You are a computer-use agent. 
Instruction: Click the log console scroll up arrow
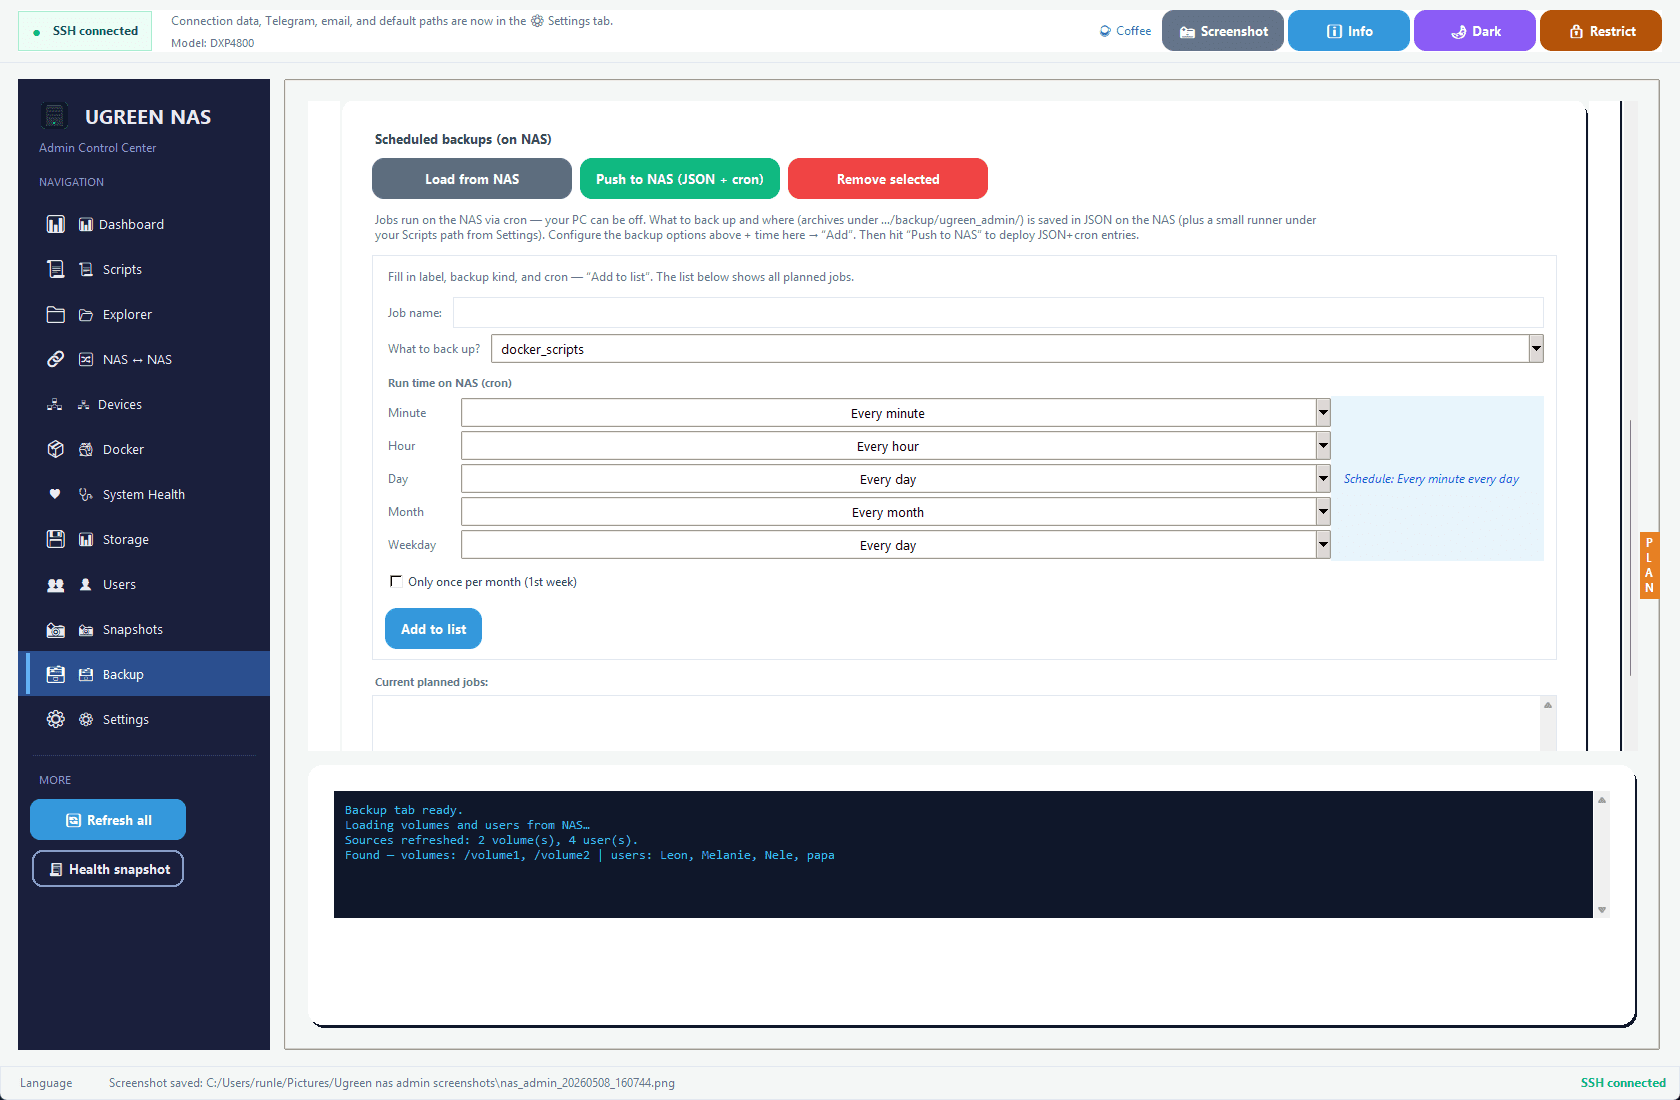[1602, 800]
